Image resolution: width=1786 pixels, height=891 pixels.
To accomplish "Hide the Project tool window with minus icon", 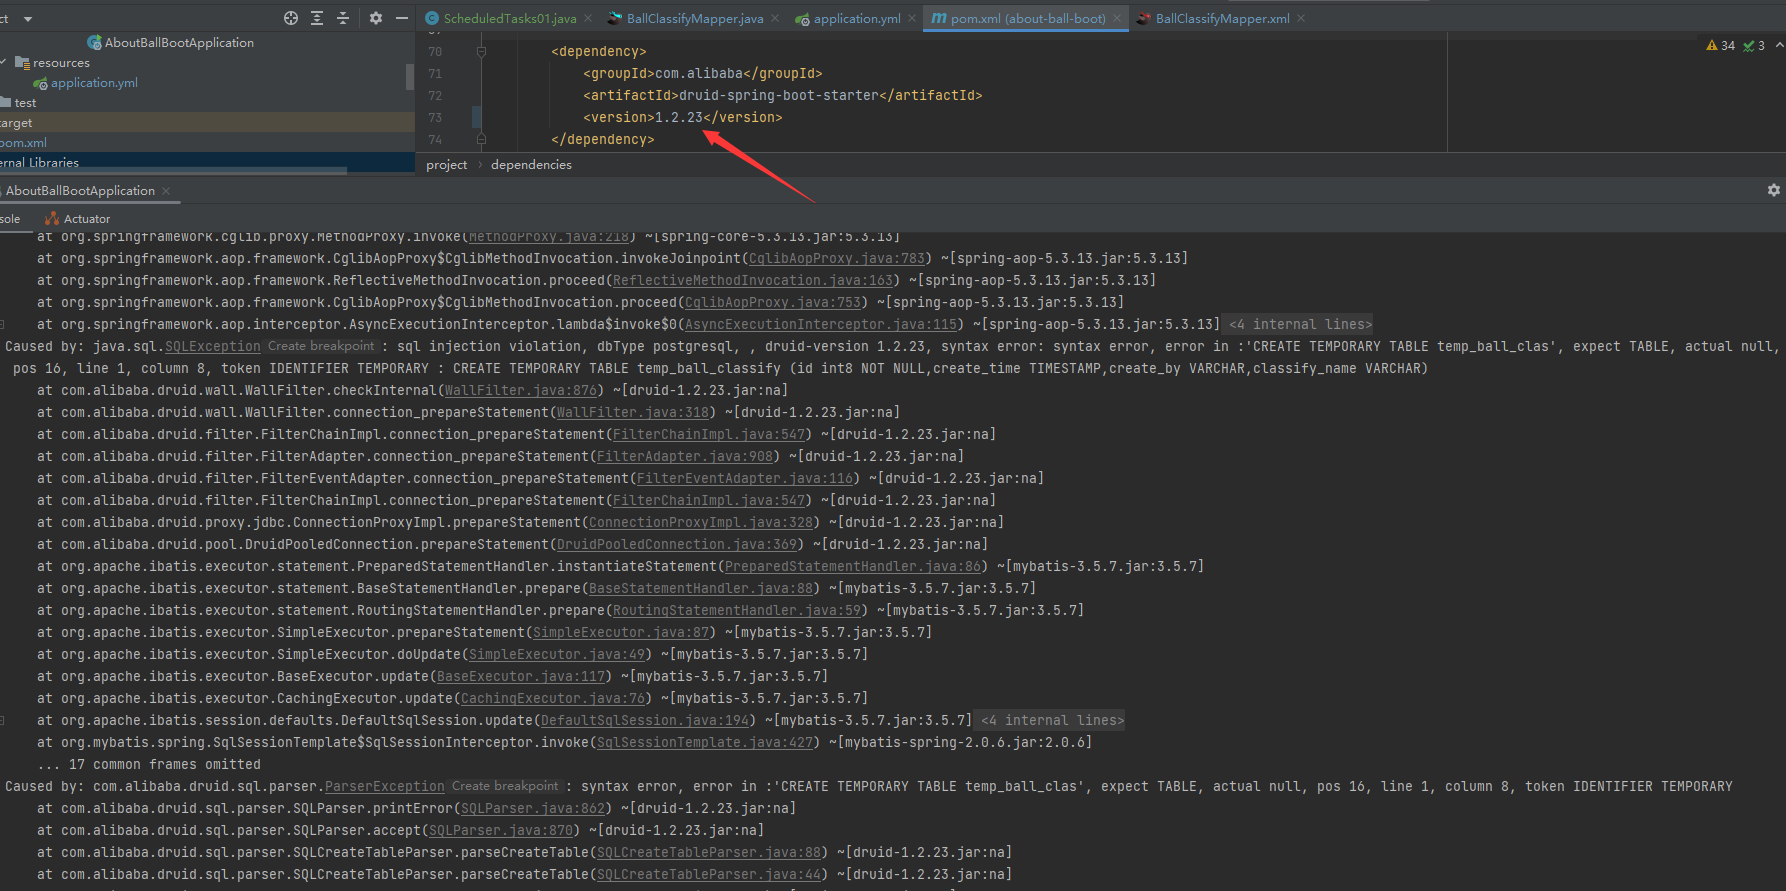I will click(x=402, y=18).
